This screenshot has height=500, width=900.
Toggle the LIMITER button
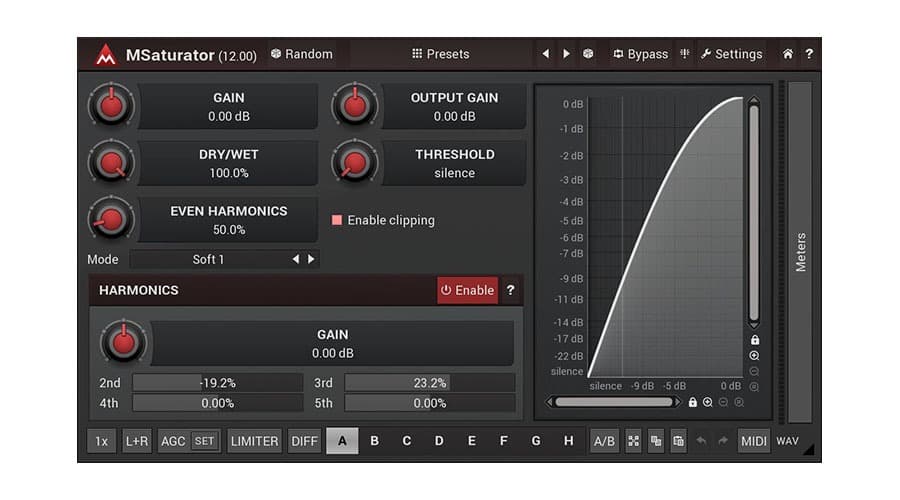click(254, 441)
